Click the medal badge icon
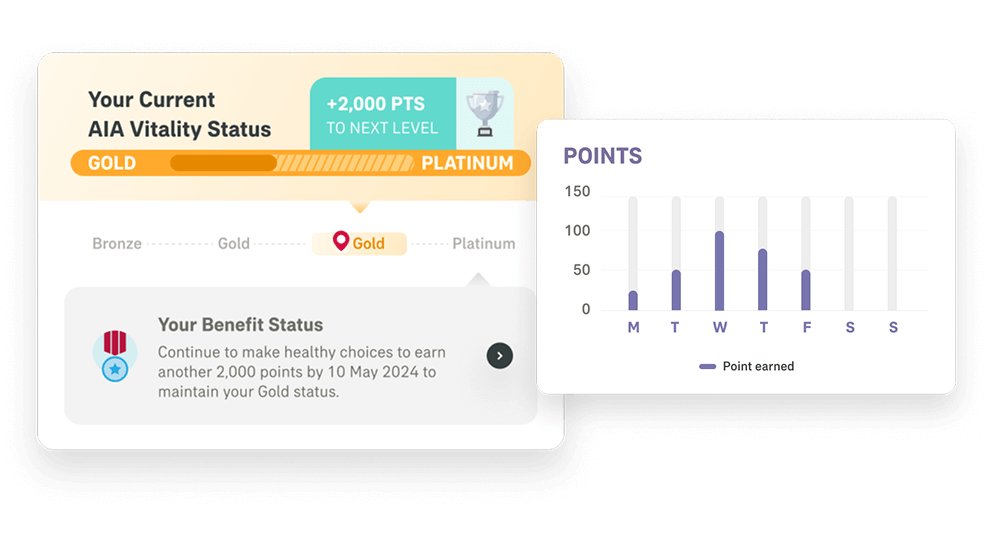990x540 pixels. click(x=115, y=356)
